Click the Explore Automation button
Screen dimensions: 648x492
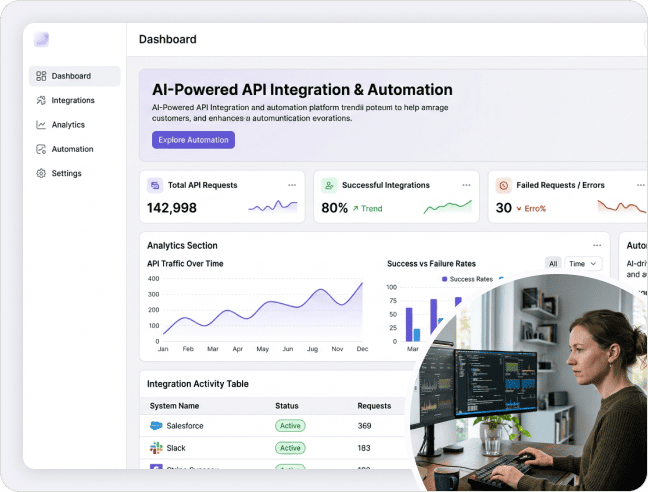193,140
